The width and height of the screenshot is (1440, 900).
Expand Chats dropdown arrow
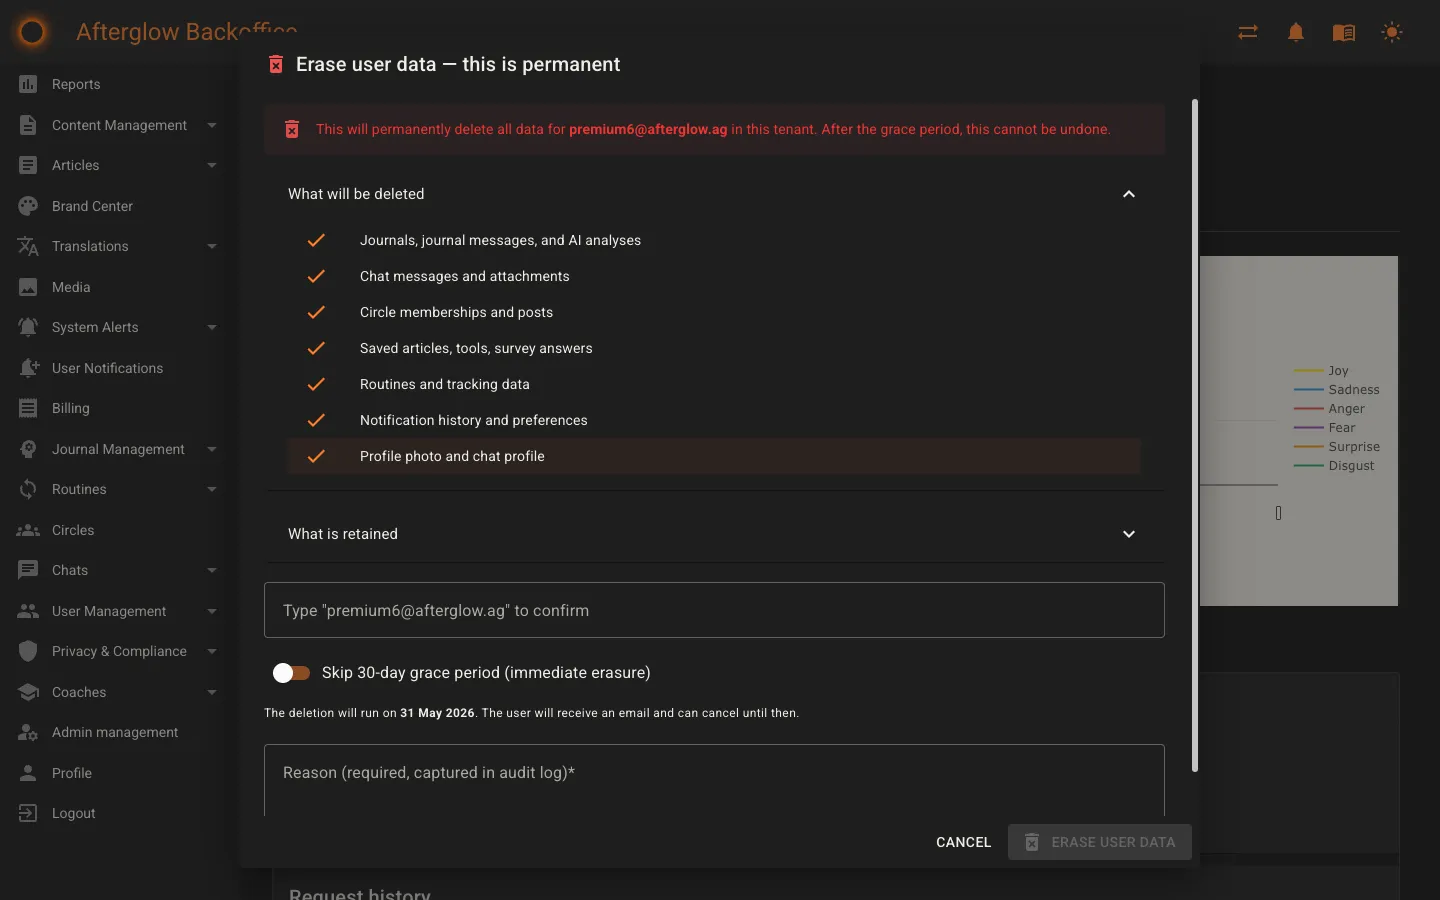click(x=212, y=570)
